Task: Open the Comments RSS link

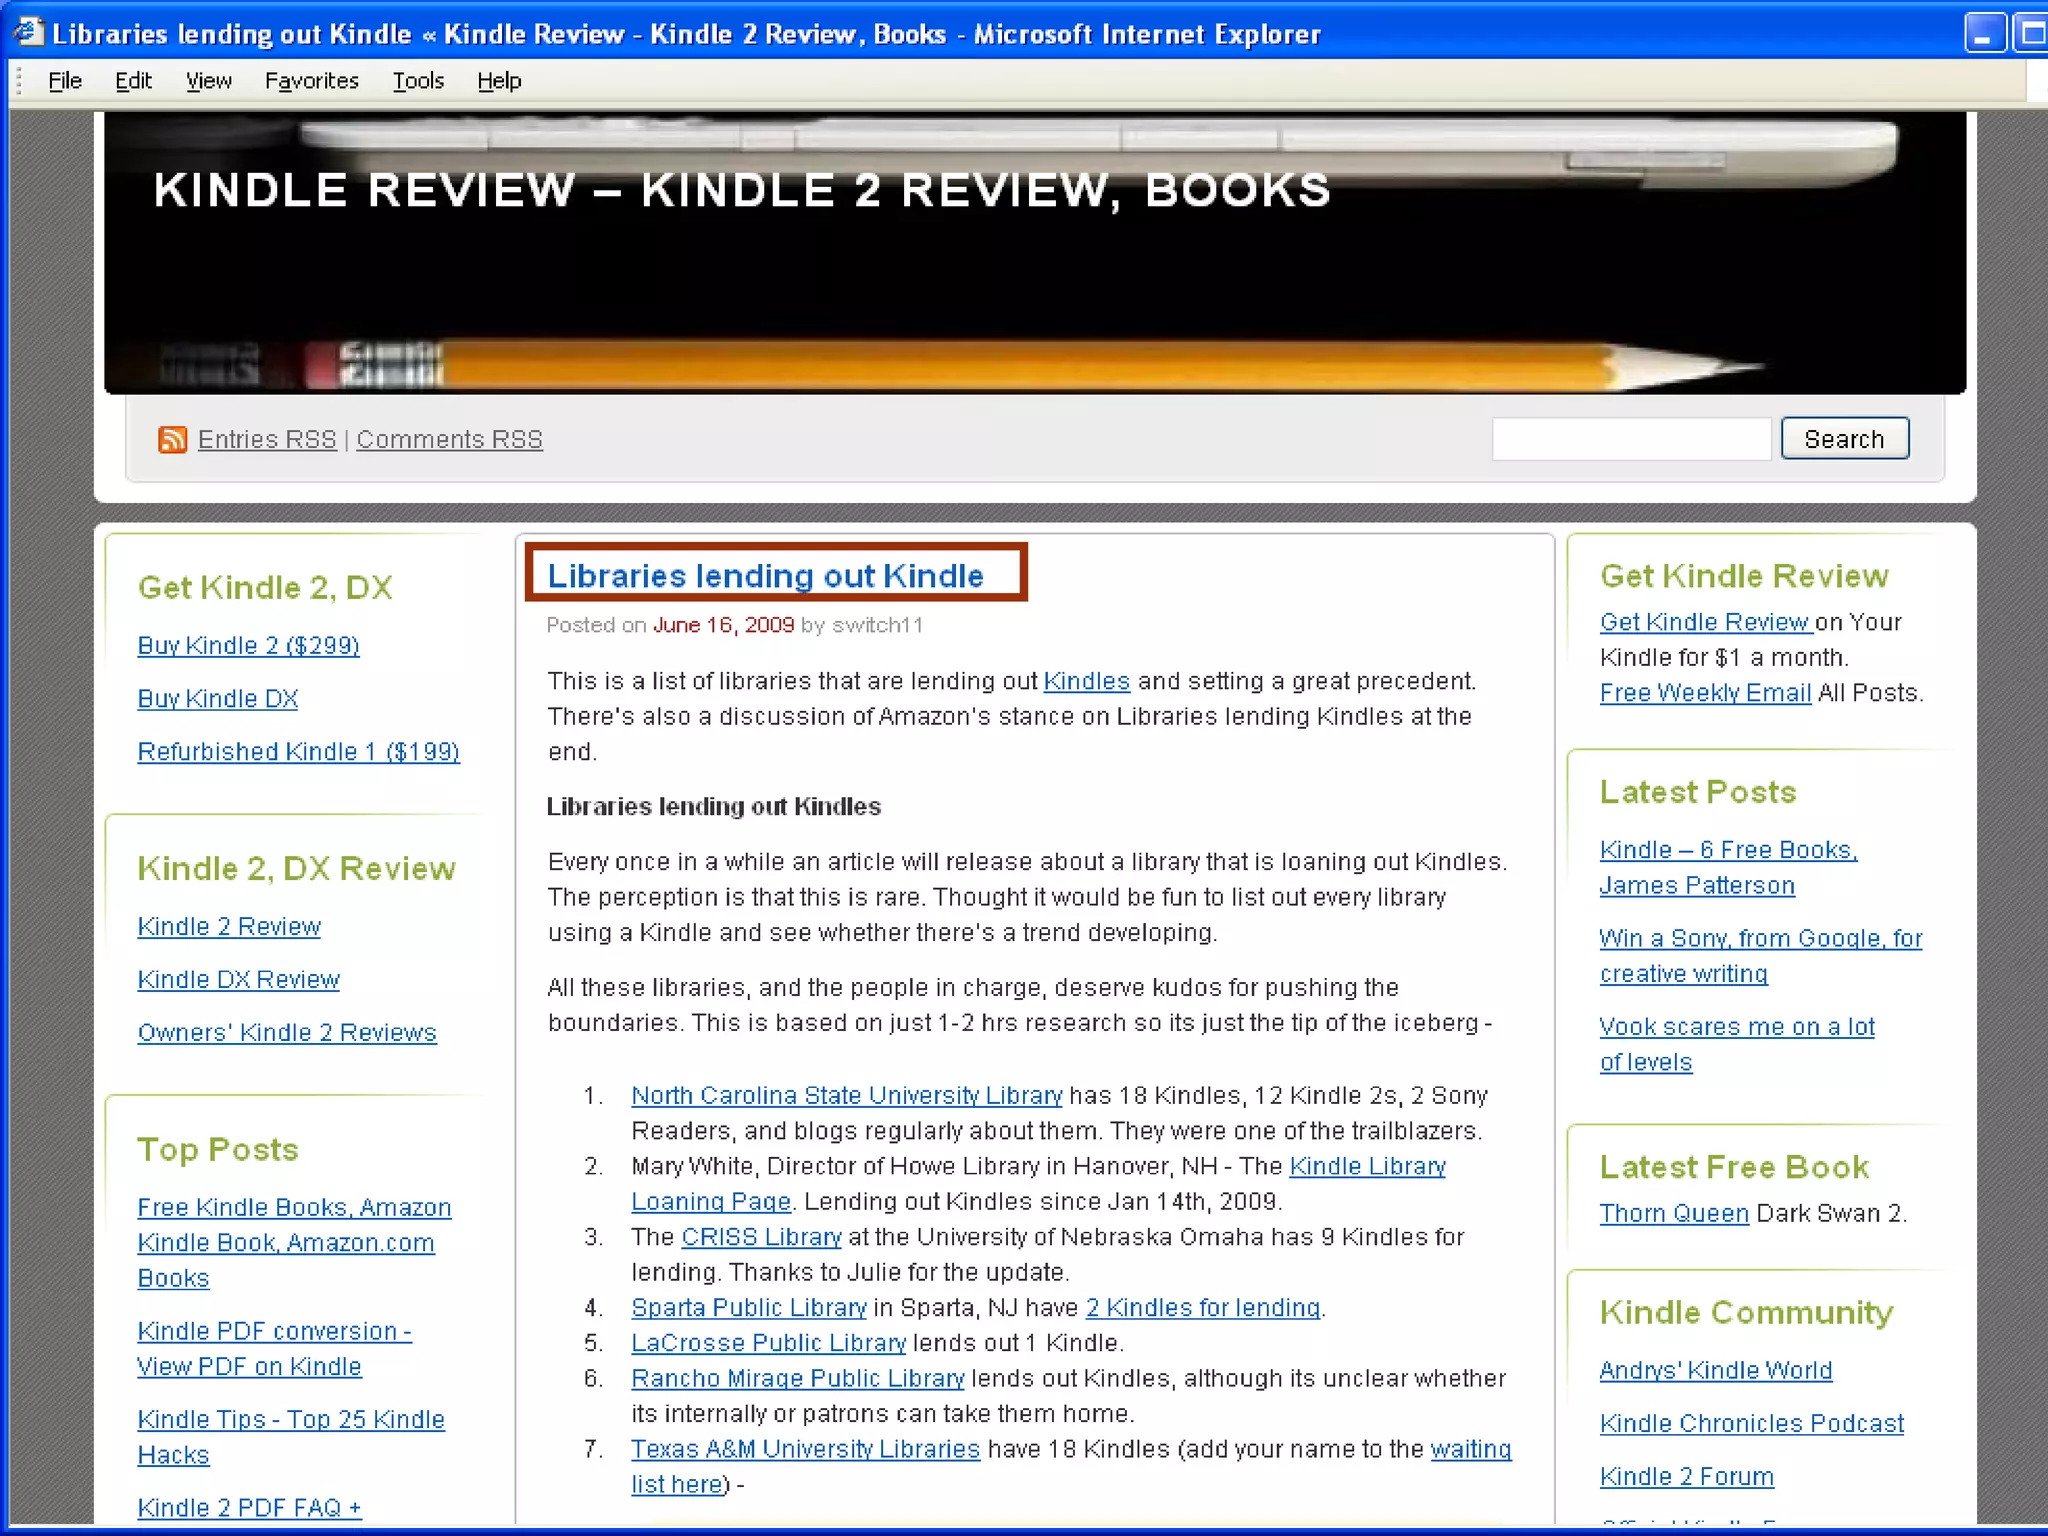Action: (449, 440)
